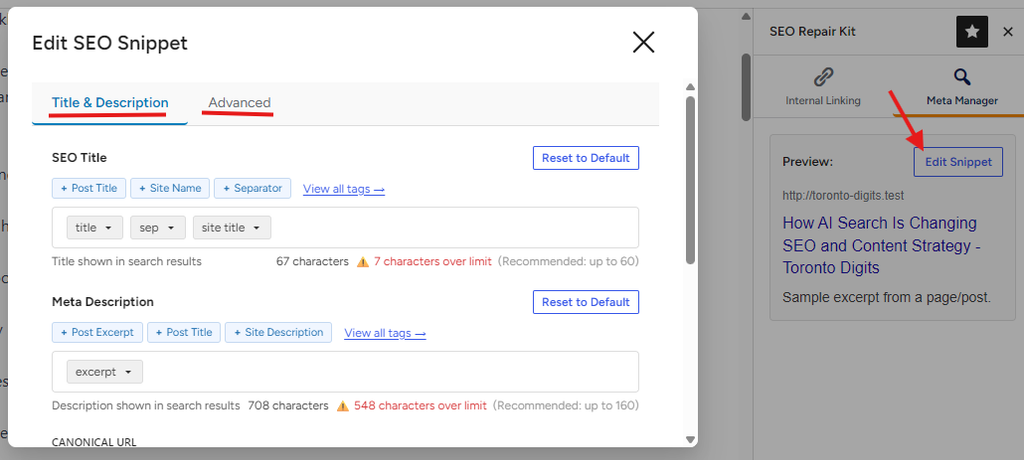Click the Edit Snippet button
Screen dimensions: 1024x460
click(x=958, y=162)
